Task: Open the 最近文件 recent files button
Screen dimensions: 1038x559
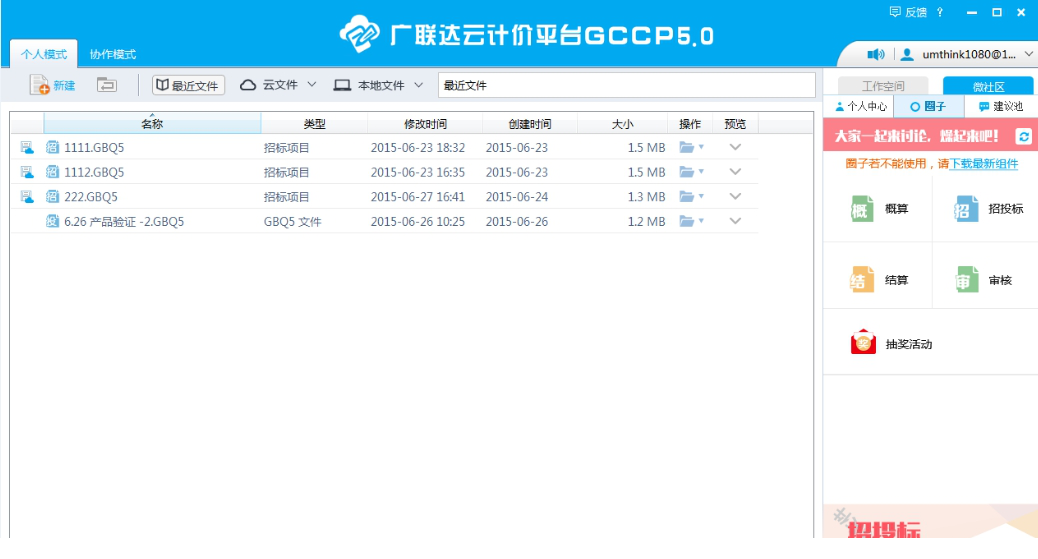Action: point(189,85)
